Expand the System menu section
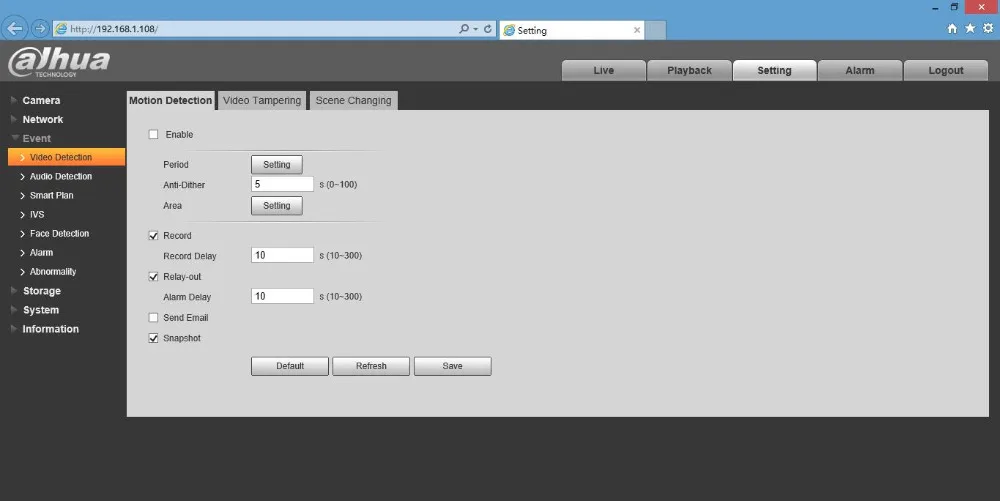The image size is (1000, 501). click(x=41, y=310)
